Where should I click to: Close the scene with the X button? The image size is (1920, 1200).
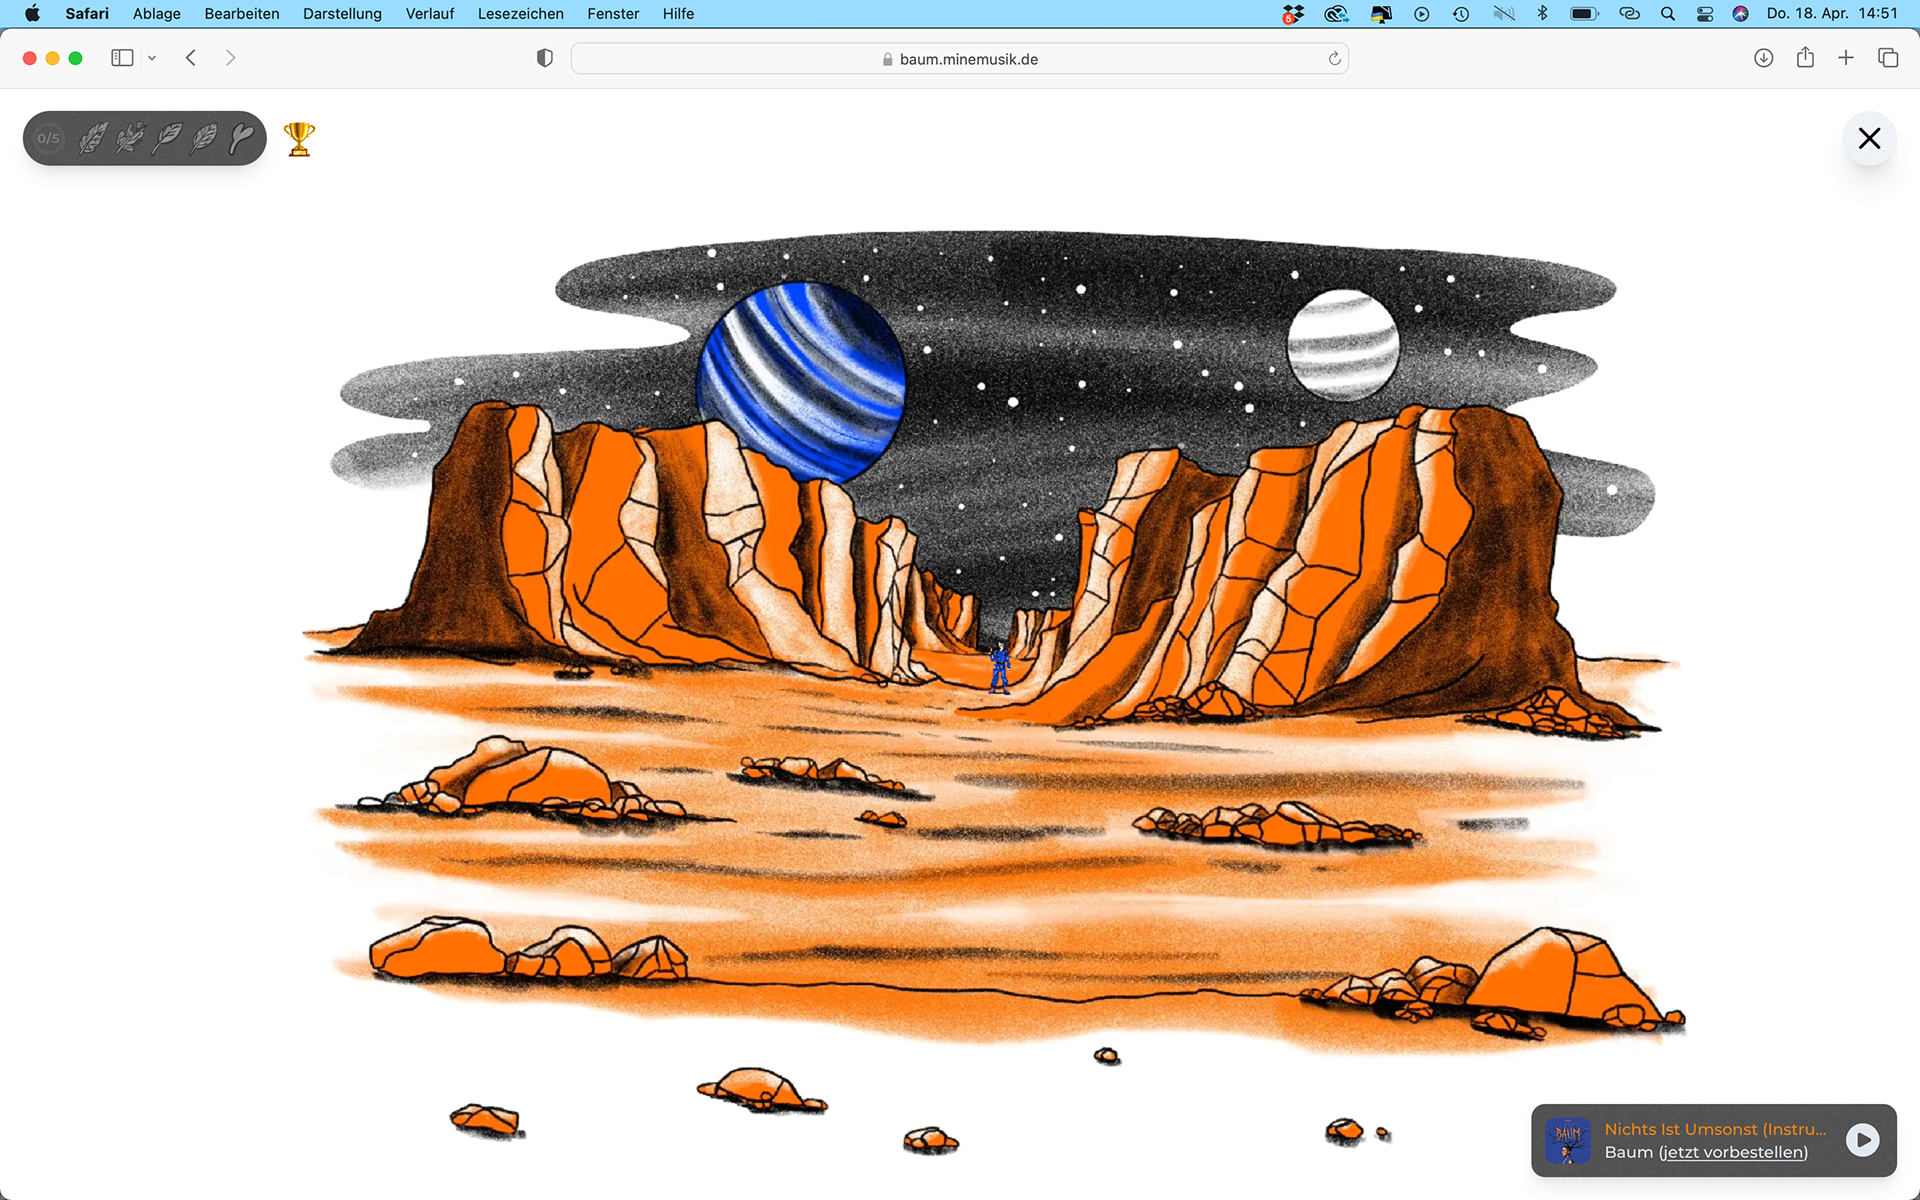point(1868,139)
